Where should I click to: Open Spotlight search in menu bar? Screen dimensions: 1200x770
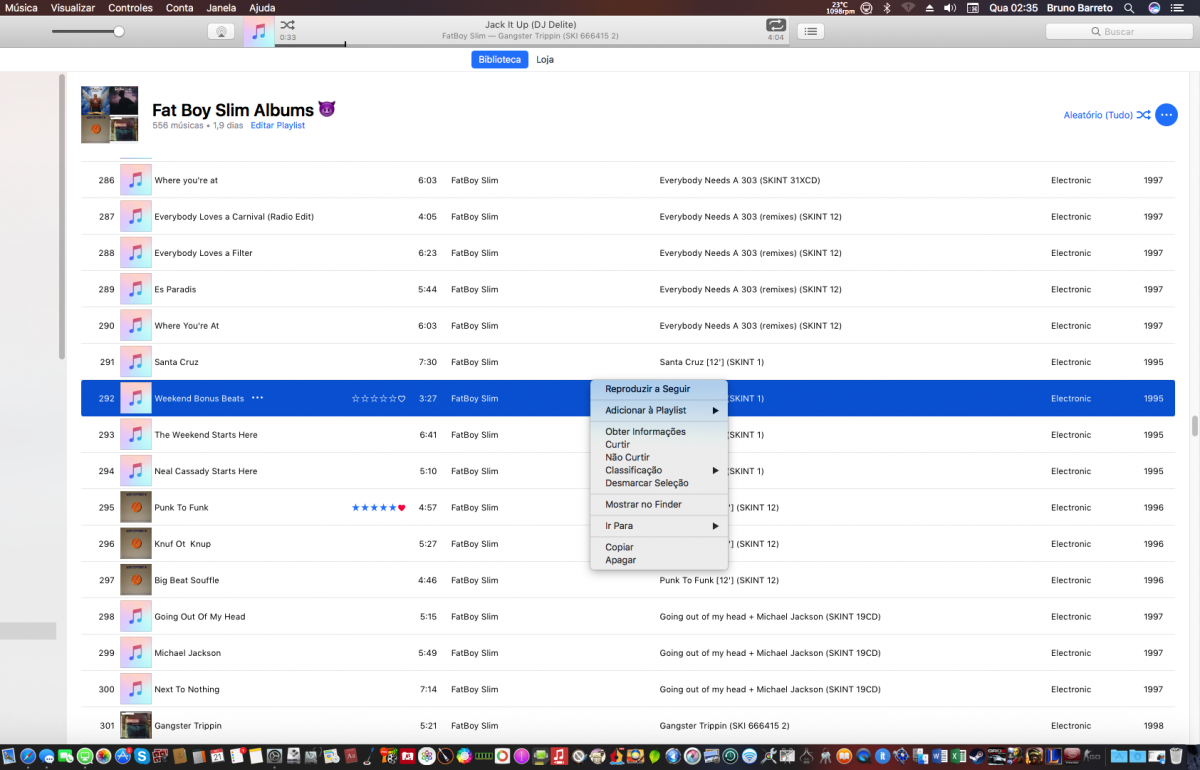(1129, 8)
